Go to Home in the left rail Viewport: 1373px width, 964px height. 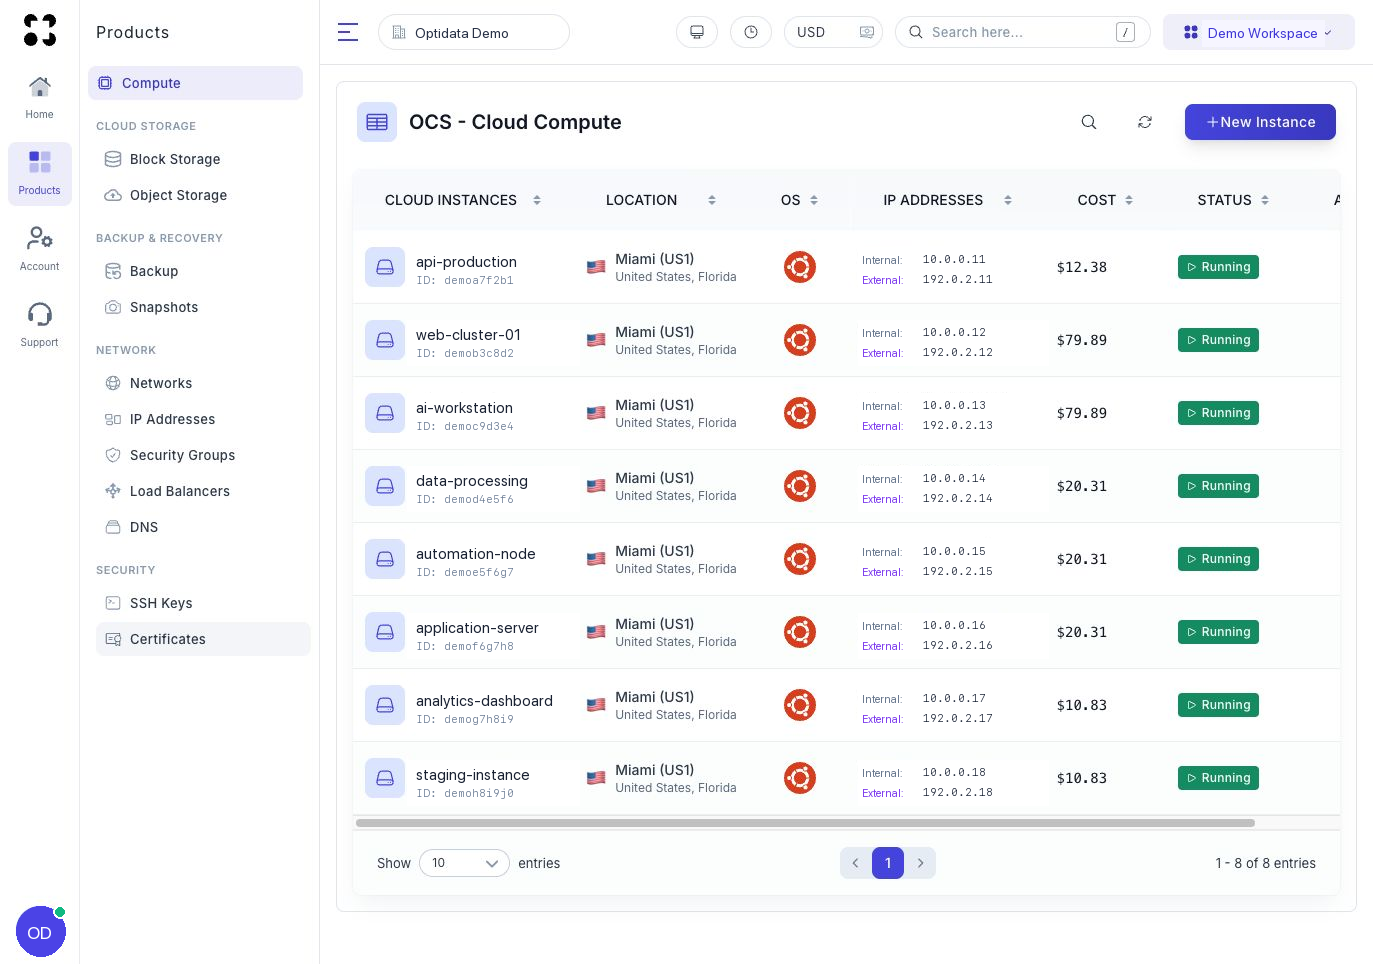40,98
